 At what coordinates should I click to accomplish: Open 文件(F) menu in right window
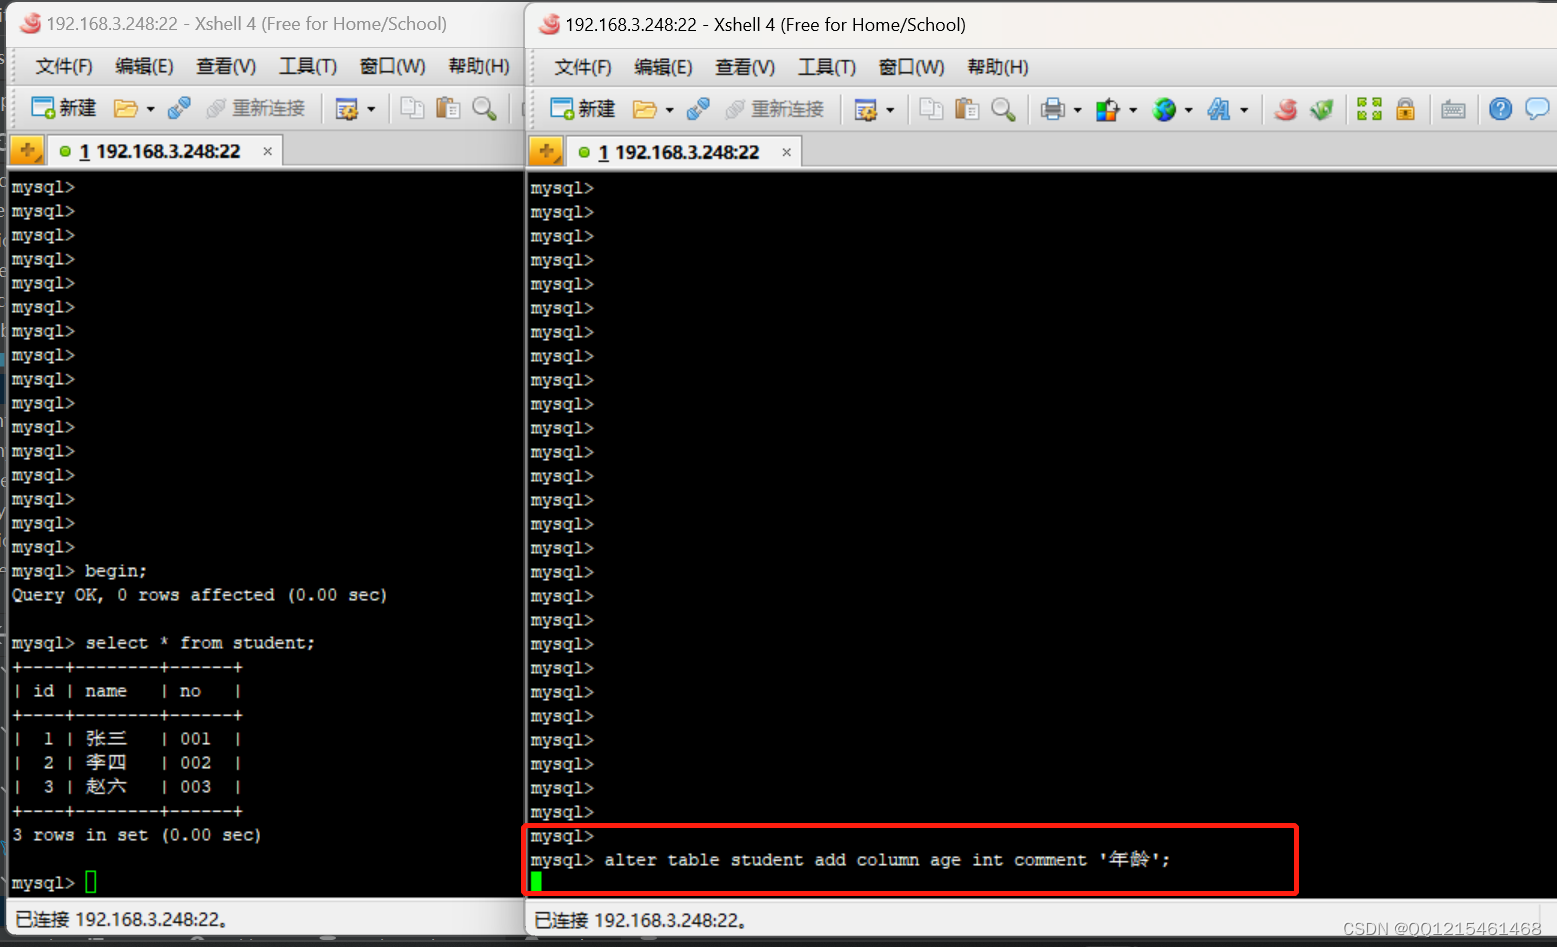pyautogui.click(x=583, y=67)
